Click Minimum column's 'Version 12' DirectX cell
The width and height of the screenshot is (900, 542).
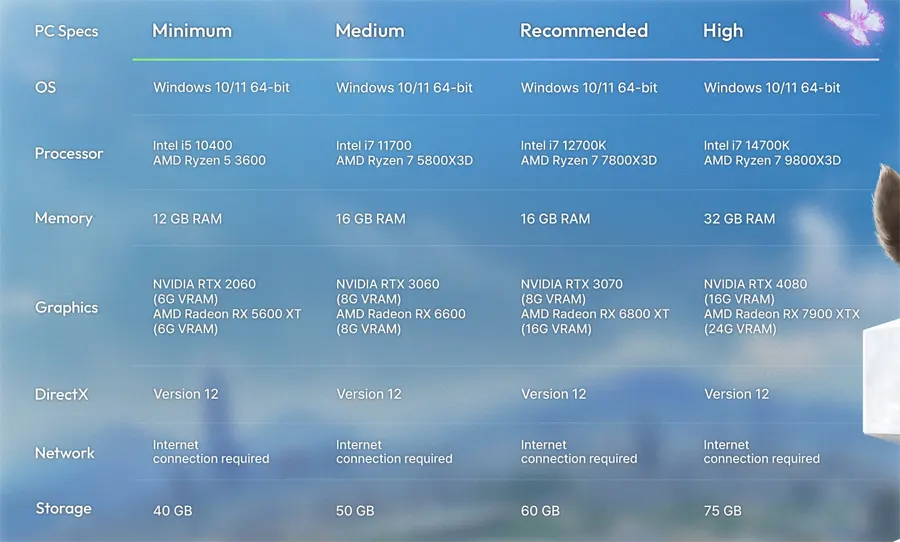click(185, 394)
